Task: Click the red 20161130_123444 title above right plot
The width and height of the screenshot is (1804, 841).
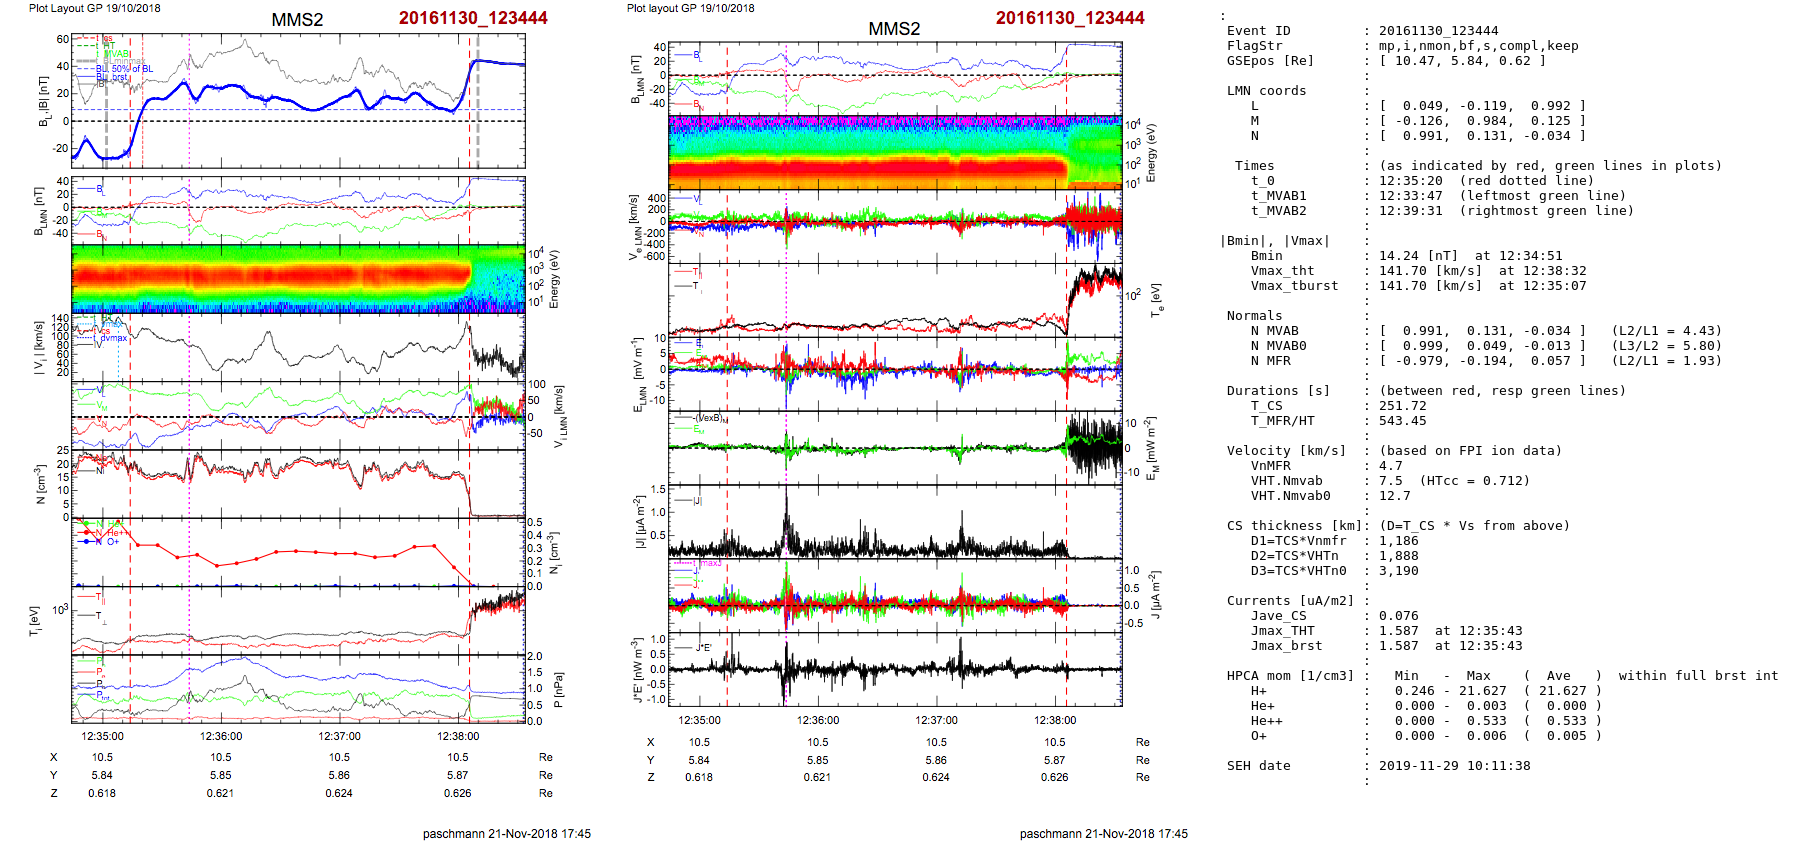Action: click(1069, 18)
